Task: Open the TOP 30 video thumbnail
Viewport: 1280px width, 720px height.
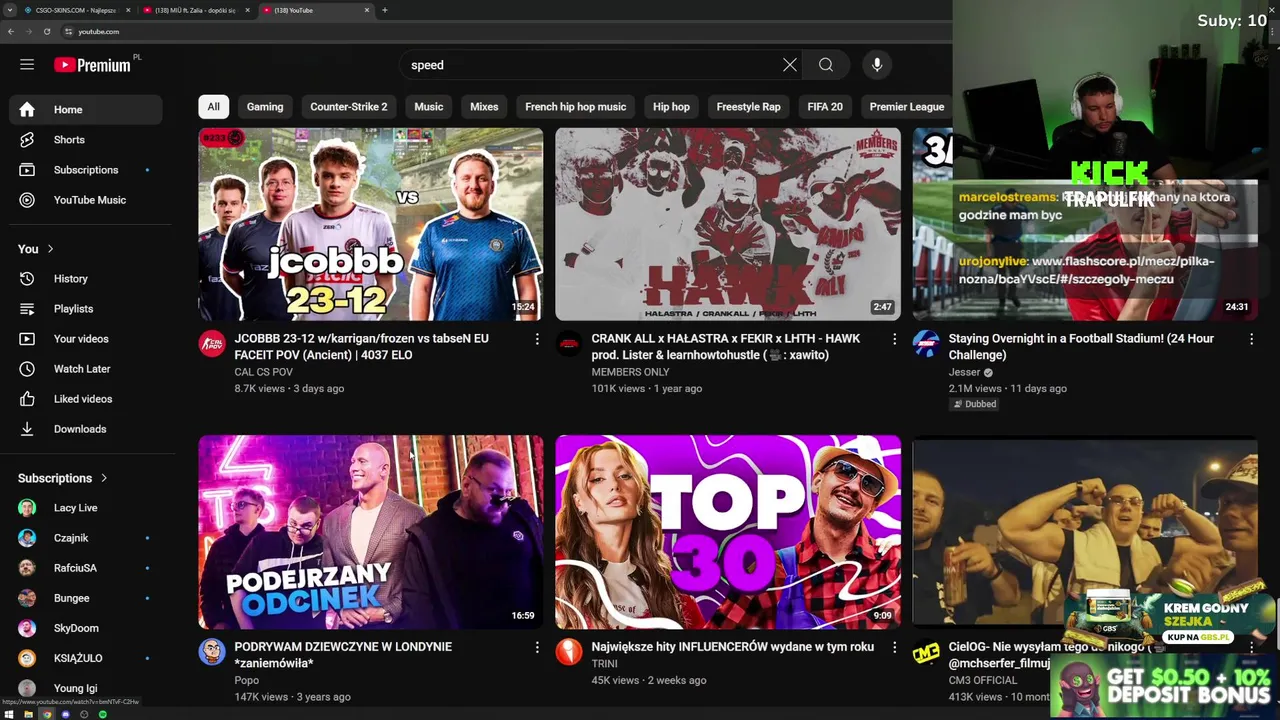Action: [728, 532]
